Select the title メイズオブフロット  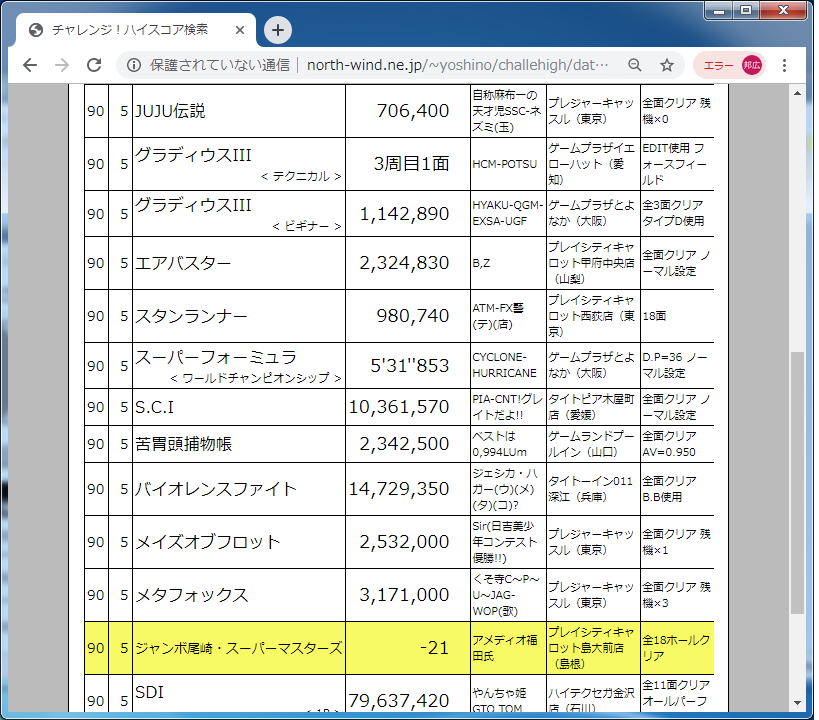point(208,542)
